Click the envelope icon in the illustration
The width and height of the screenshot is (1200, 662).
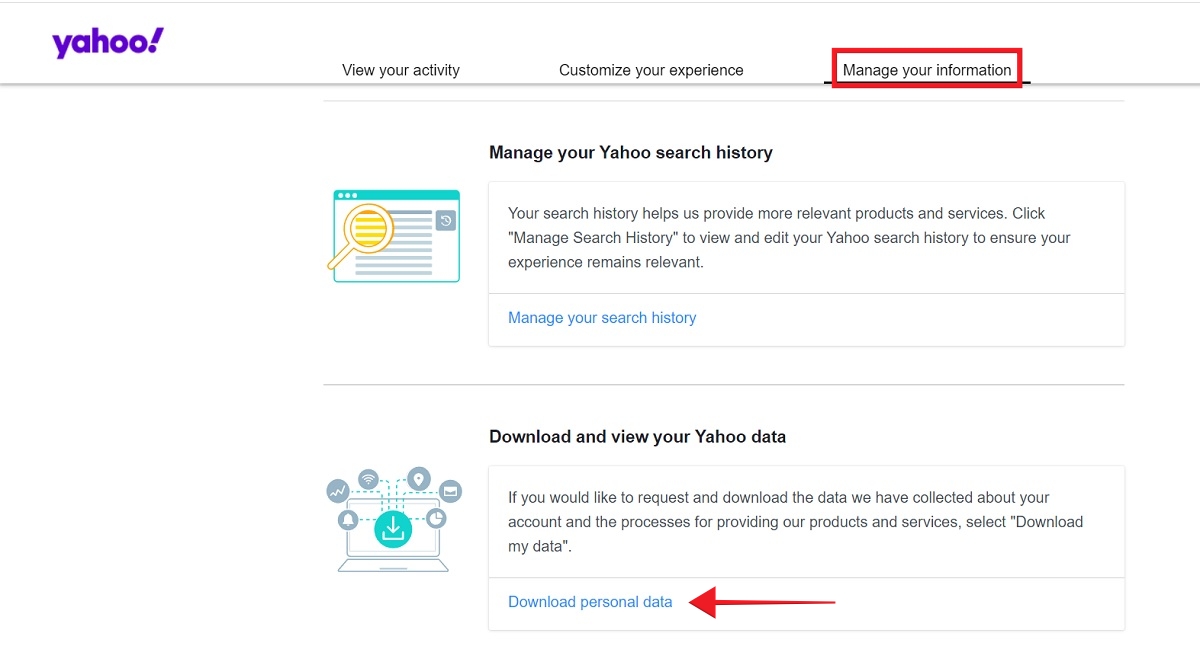(x=450, y=491)
